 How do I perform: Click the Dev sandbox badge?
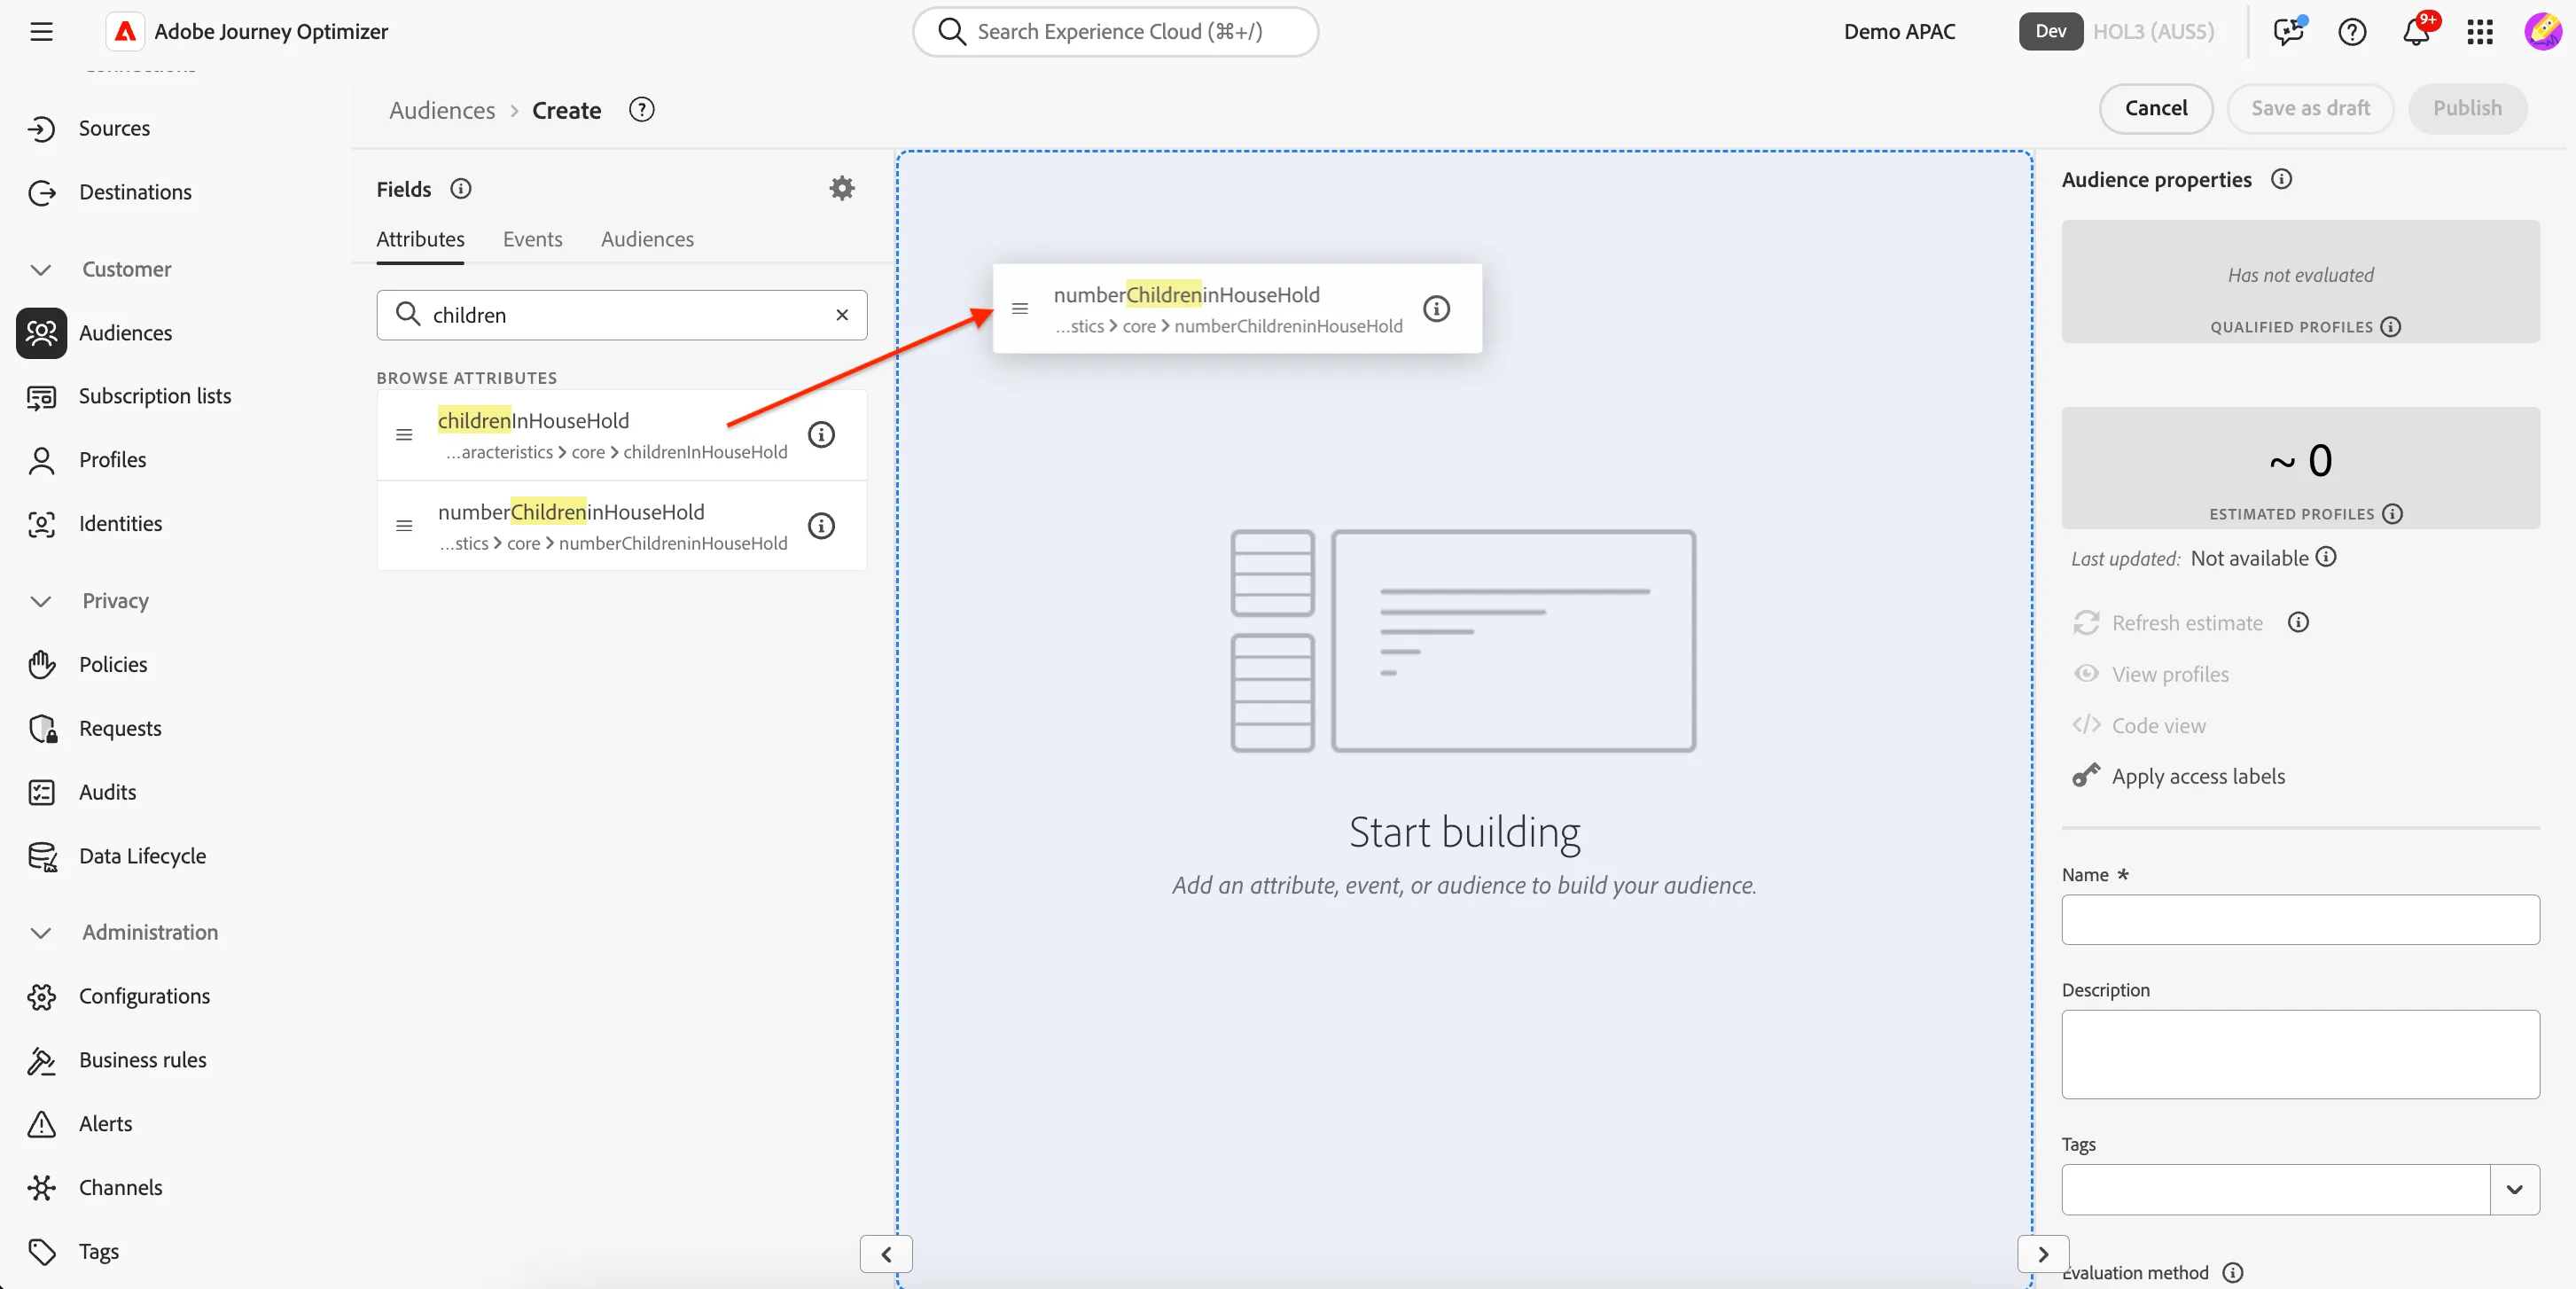(2050, 32)
